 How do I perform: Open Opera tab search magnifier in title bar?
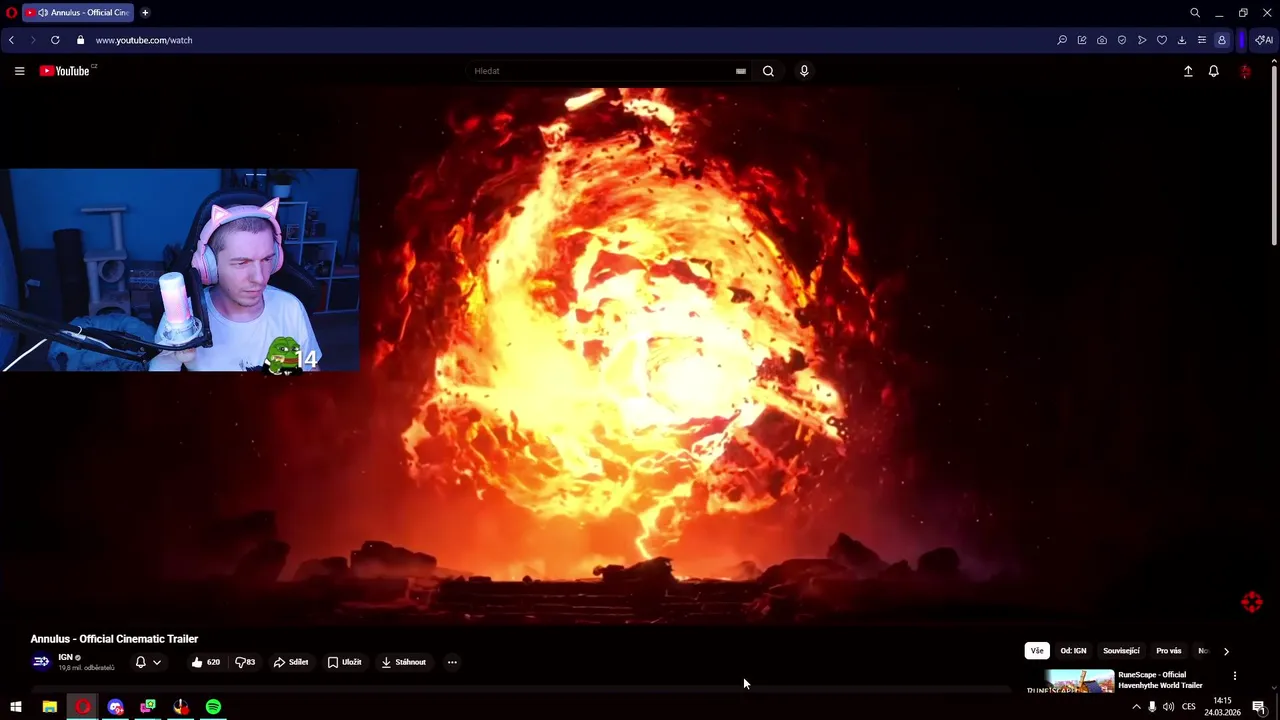pyautogui.click(x=1195, y=13)
